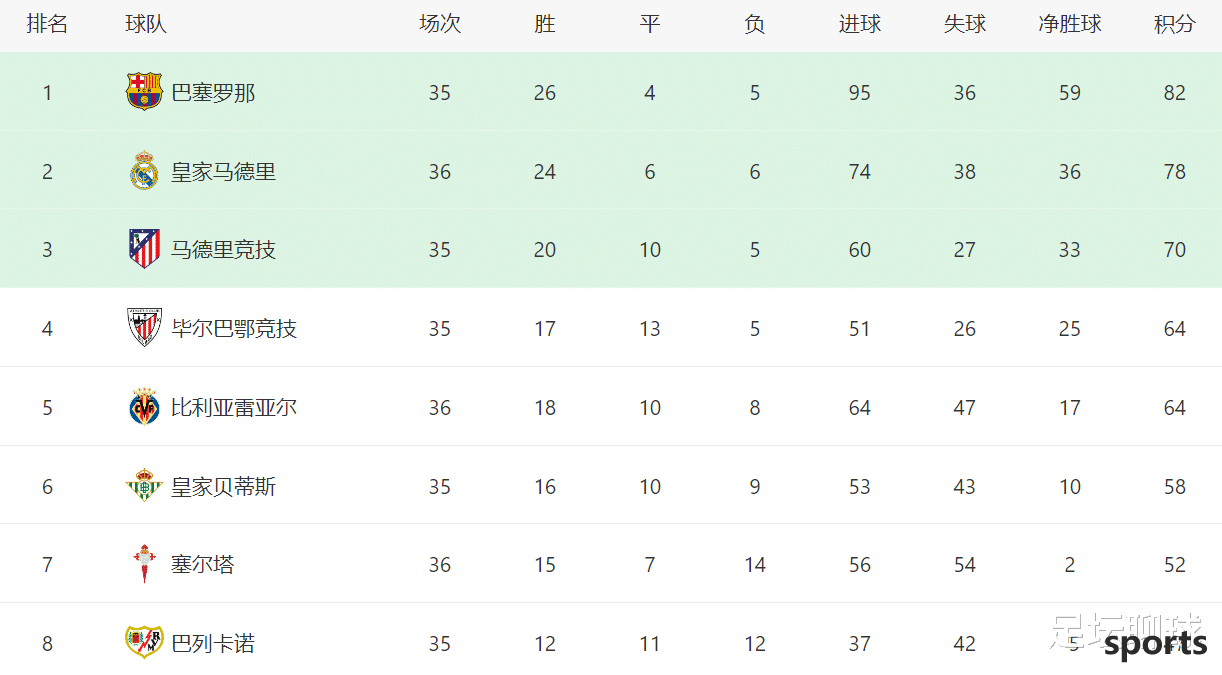Click the Atletico Madrid crest icon
Screen dimensions: 1222x675
click(x=144, y=249)
